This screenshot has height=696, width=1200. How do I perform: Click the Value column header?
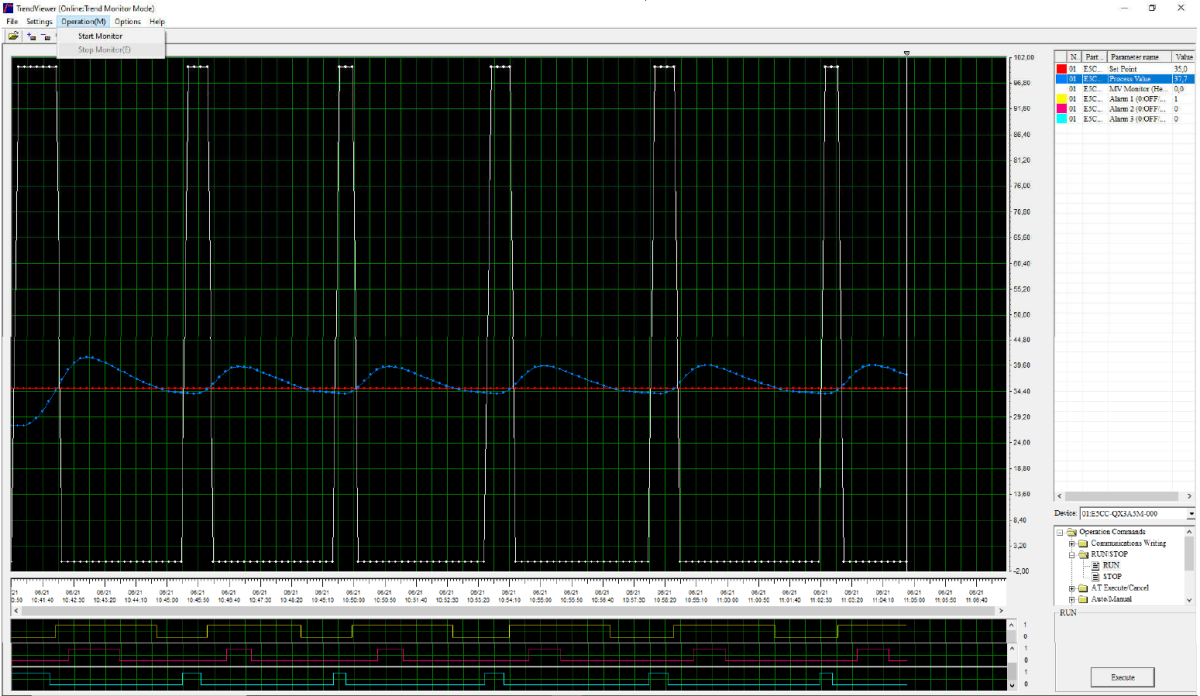(1183, 57)
